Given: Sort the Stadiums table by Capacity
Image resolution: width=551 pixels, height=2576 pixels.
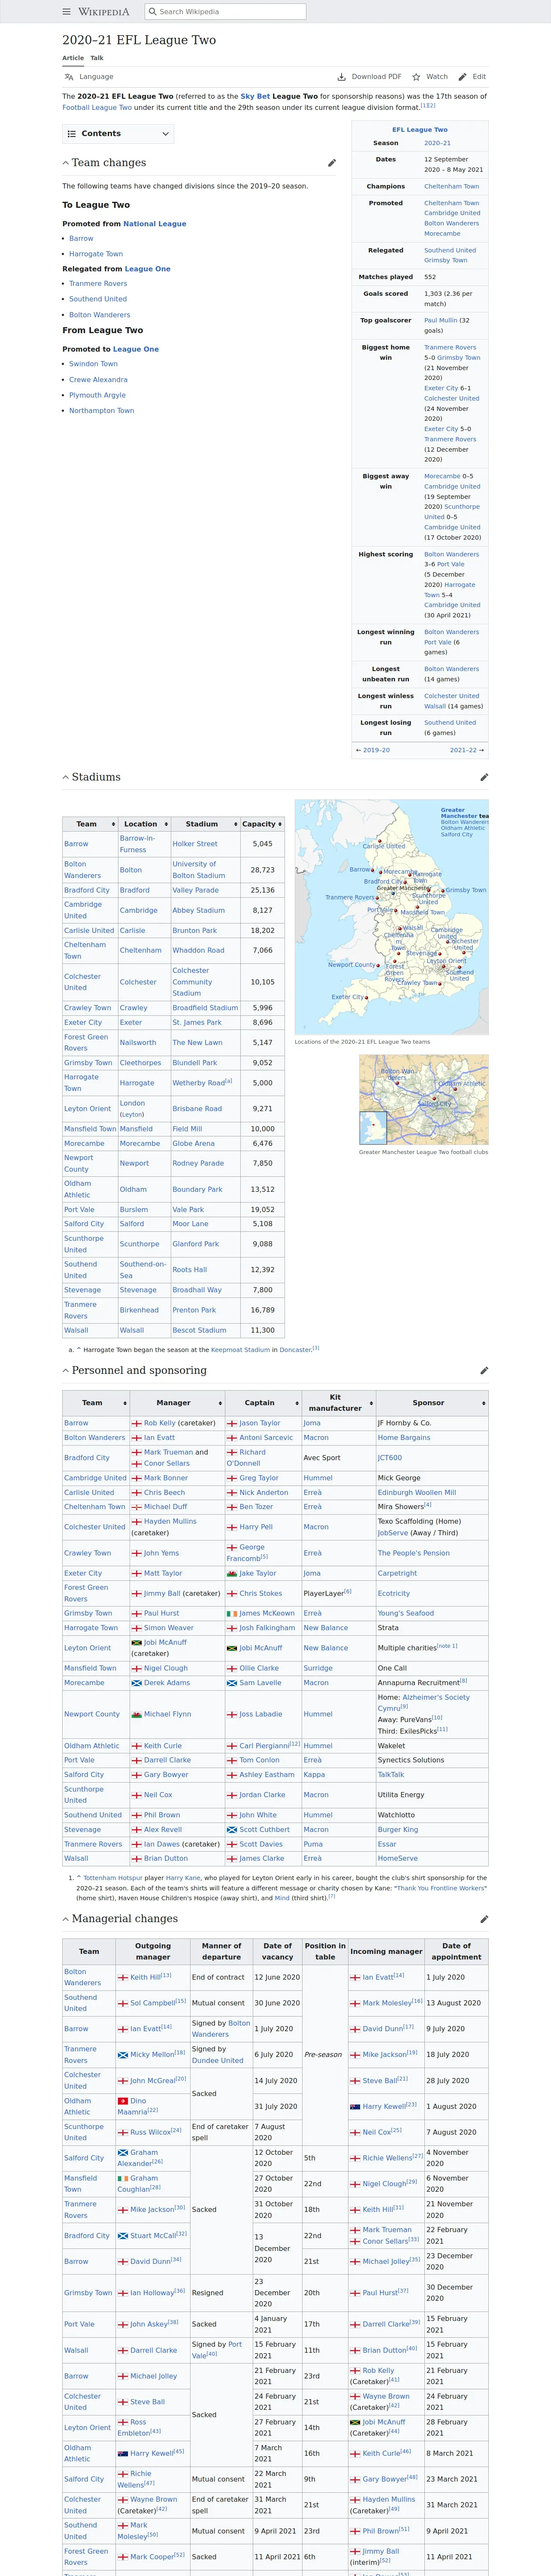Looking at the screenshot, I should (x=262, y=824).
